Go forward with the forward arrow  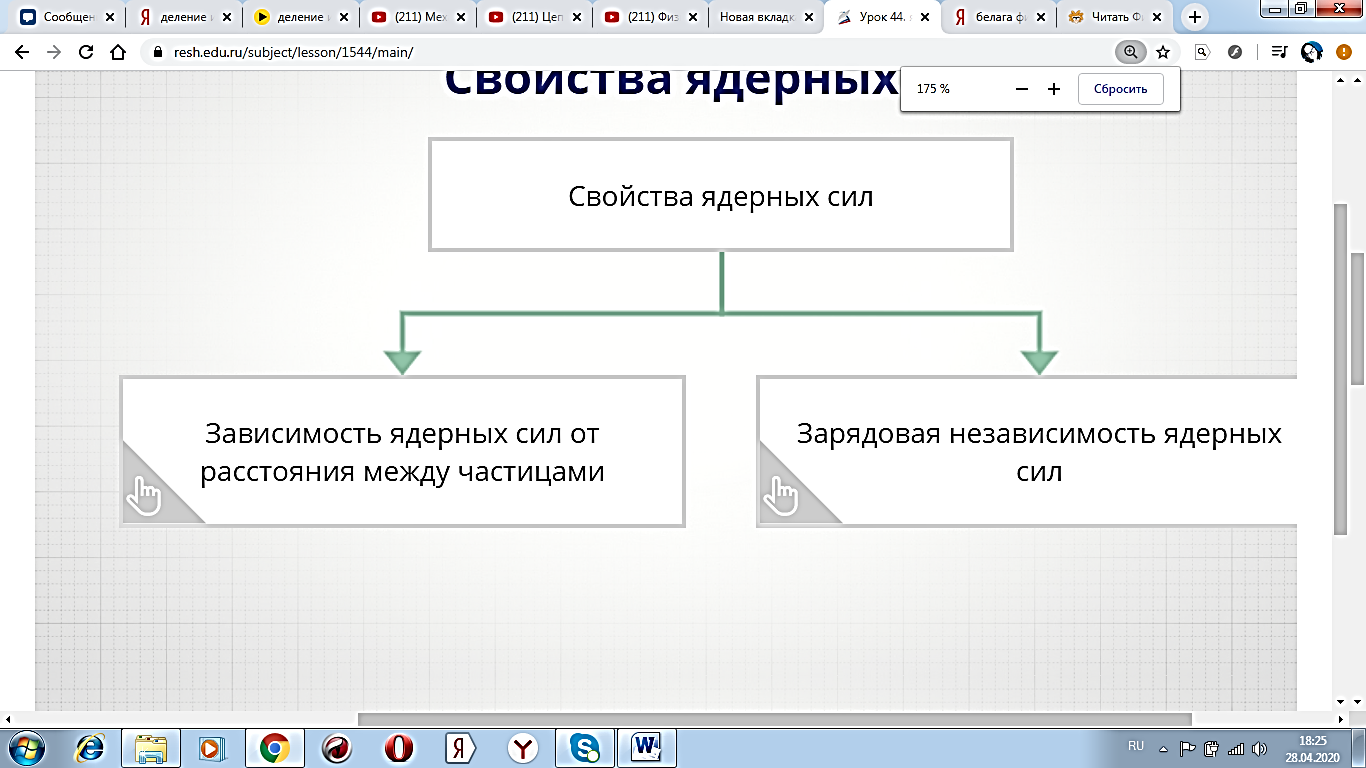click(x=54, y=53)
